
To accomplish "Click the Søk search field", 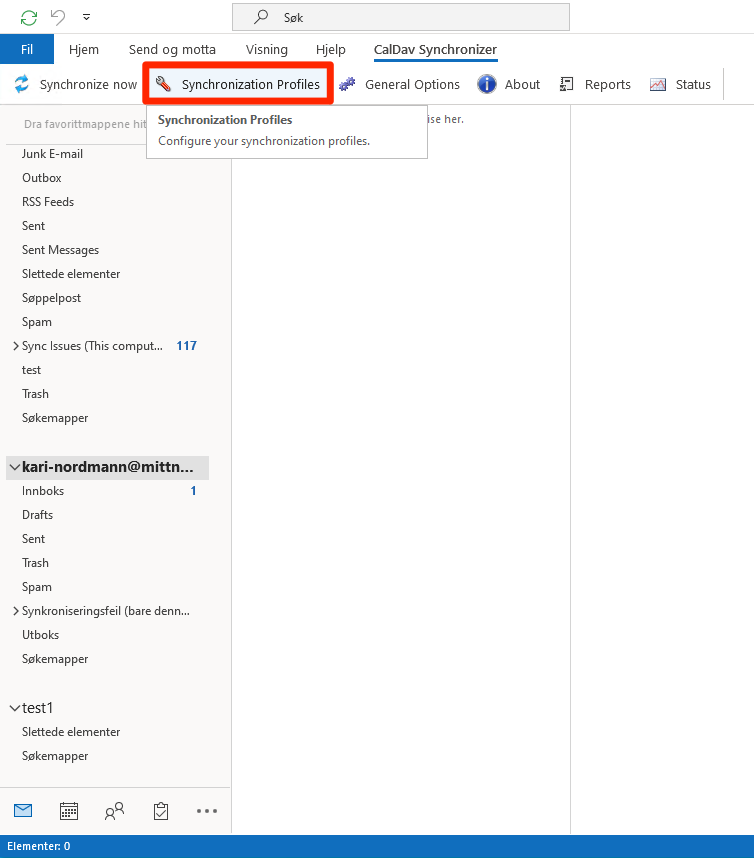I will [401, 18].
